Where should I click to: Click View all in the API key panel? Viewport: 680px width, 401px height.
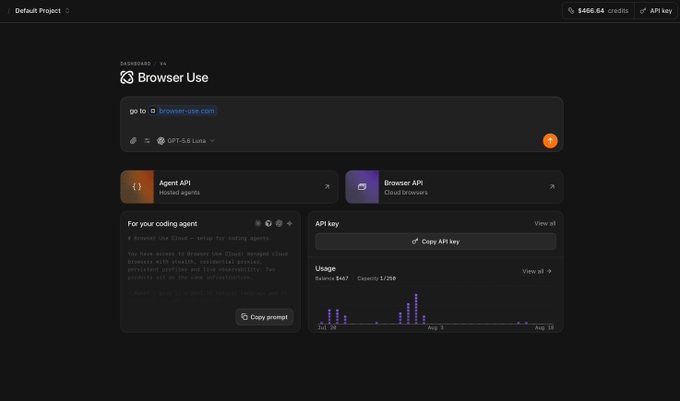[x=545, y=223]
